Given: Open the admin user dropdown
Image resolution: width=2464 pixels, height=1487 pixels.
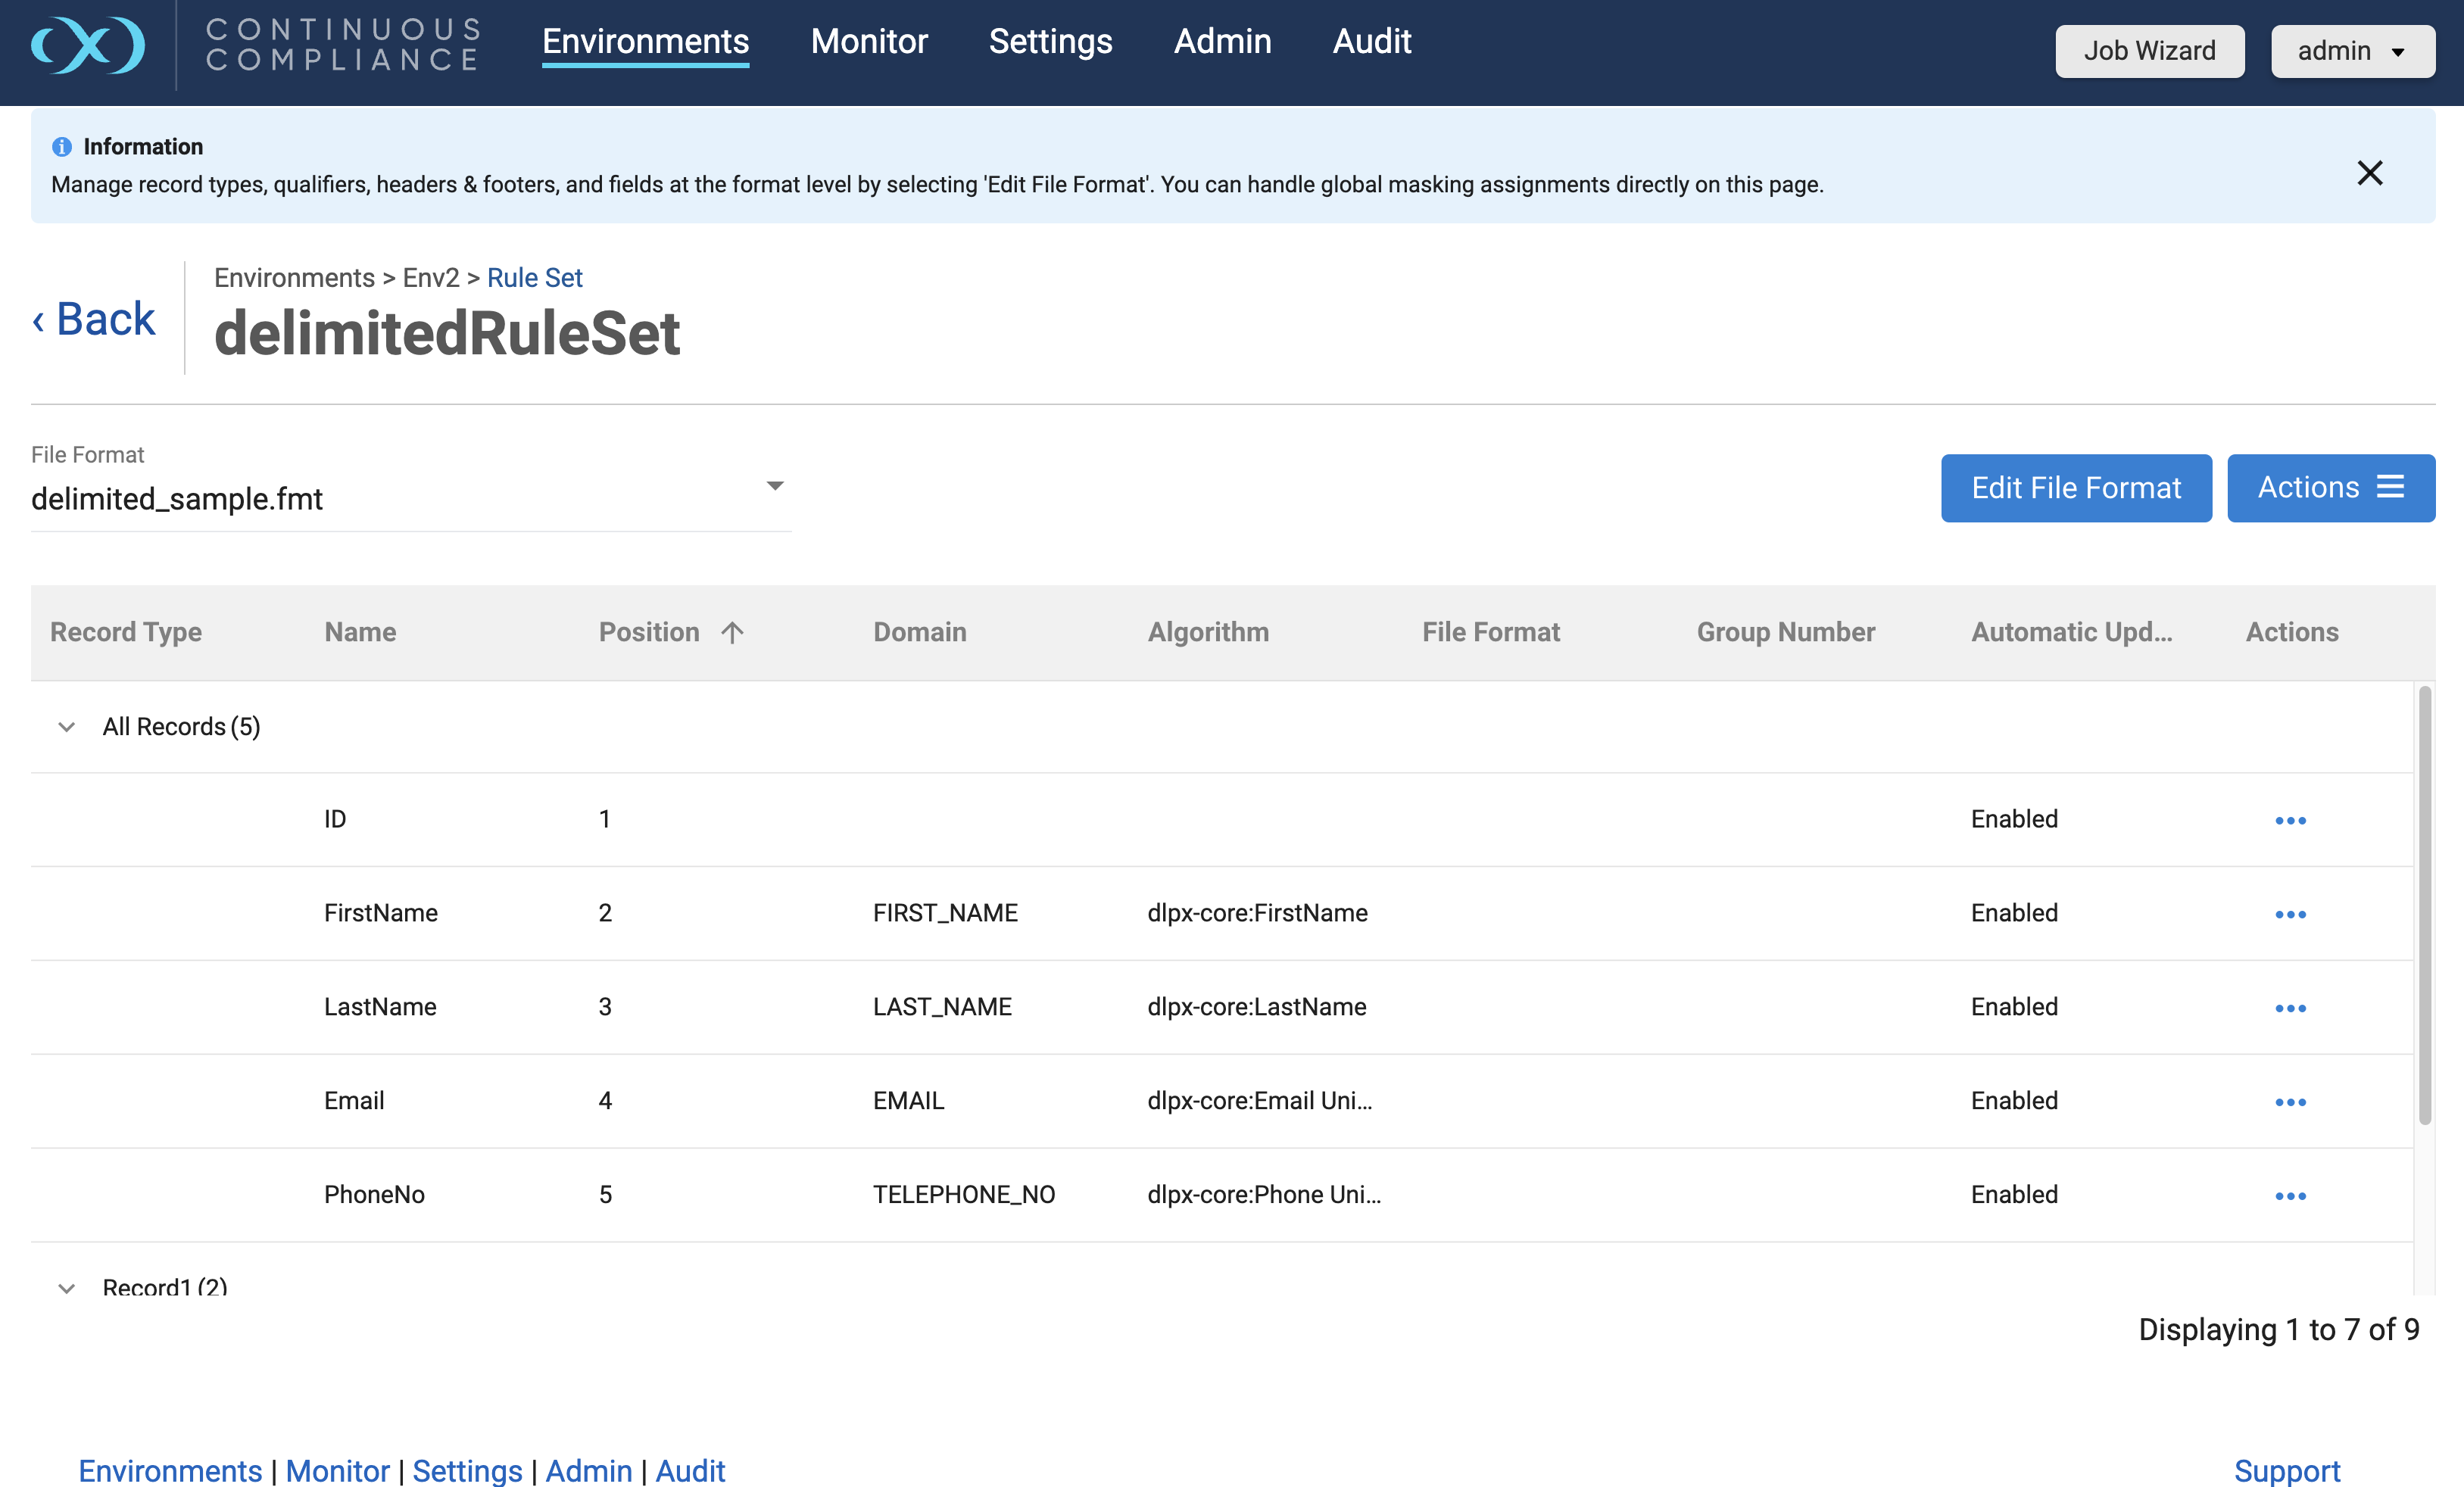Looking at the screenshot, I should coord(2352,51).
